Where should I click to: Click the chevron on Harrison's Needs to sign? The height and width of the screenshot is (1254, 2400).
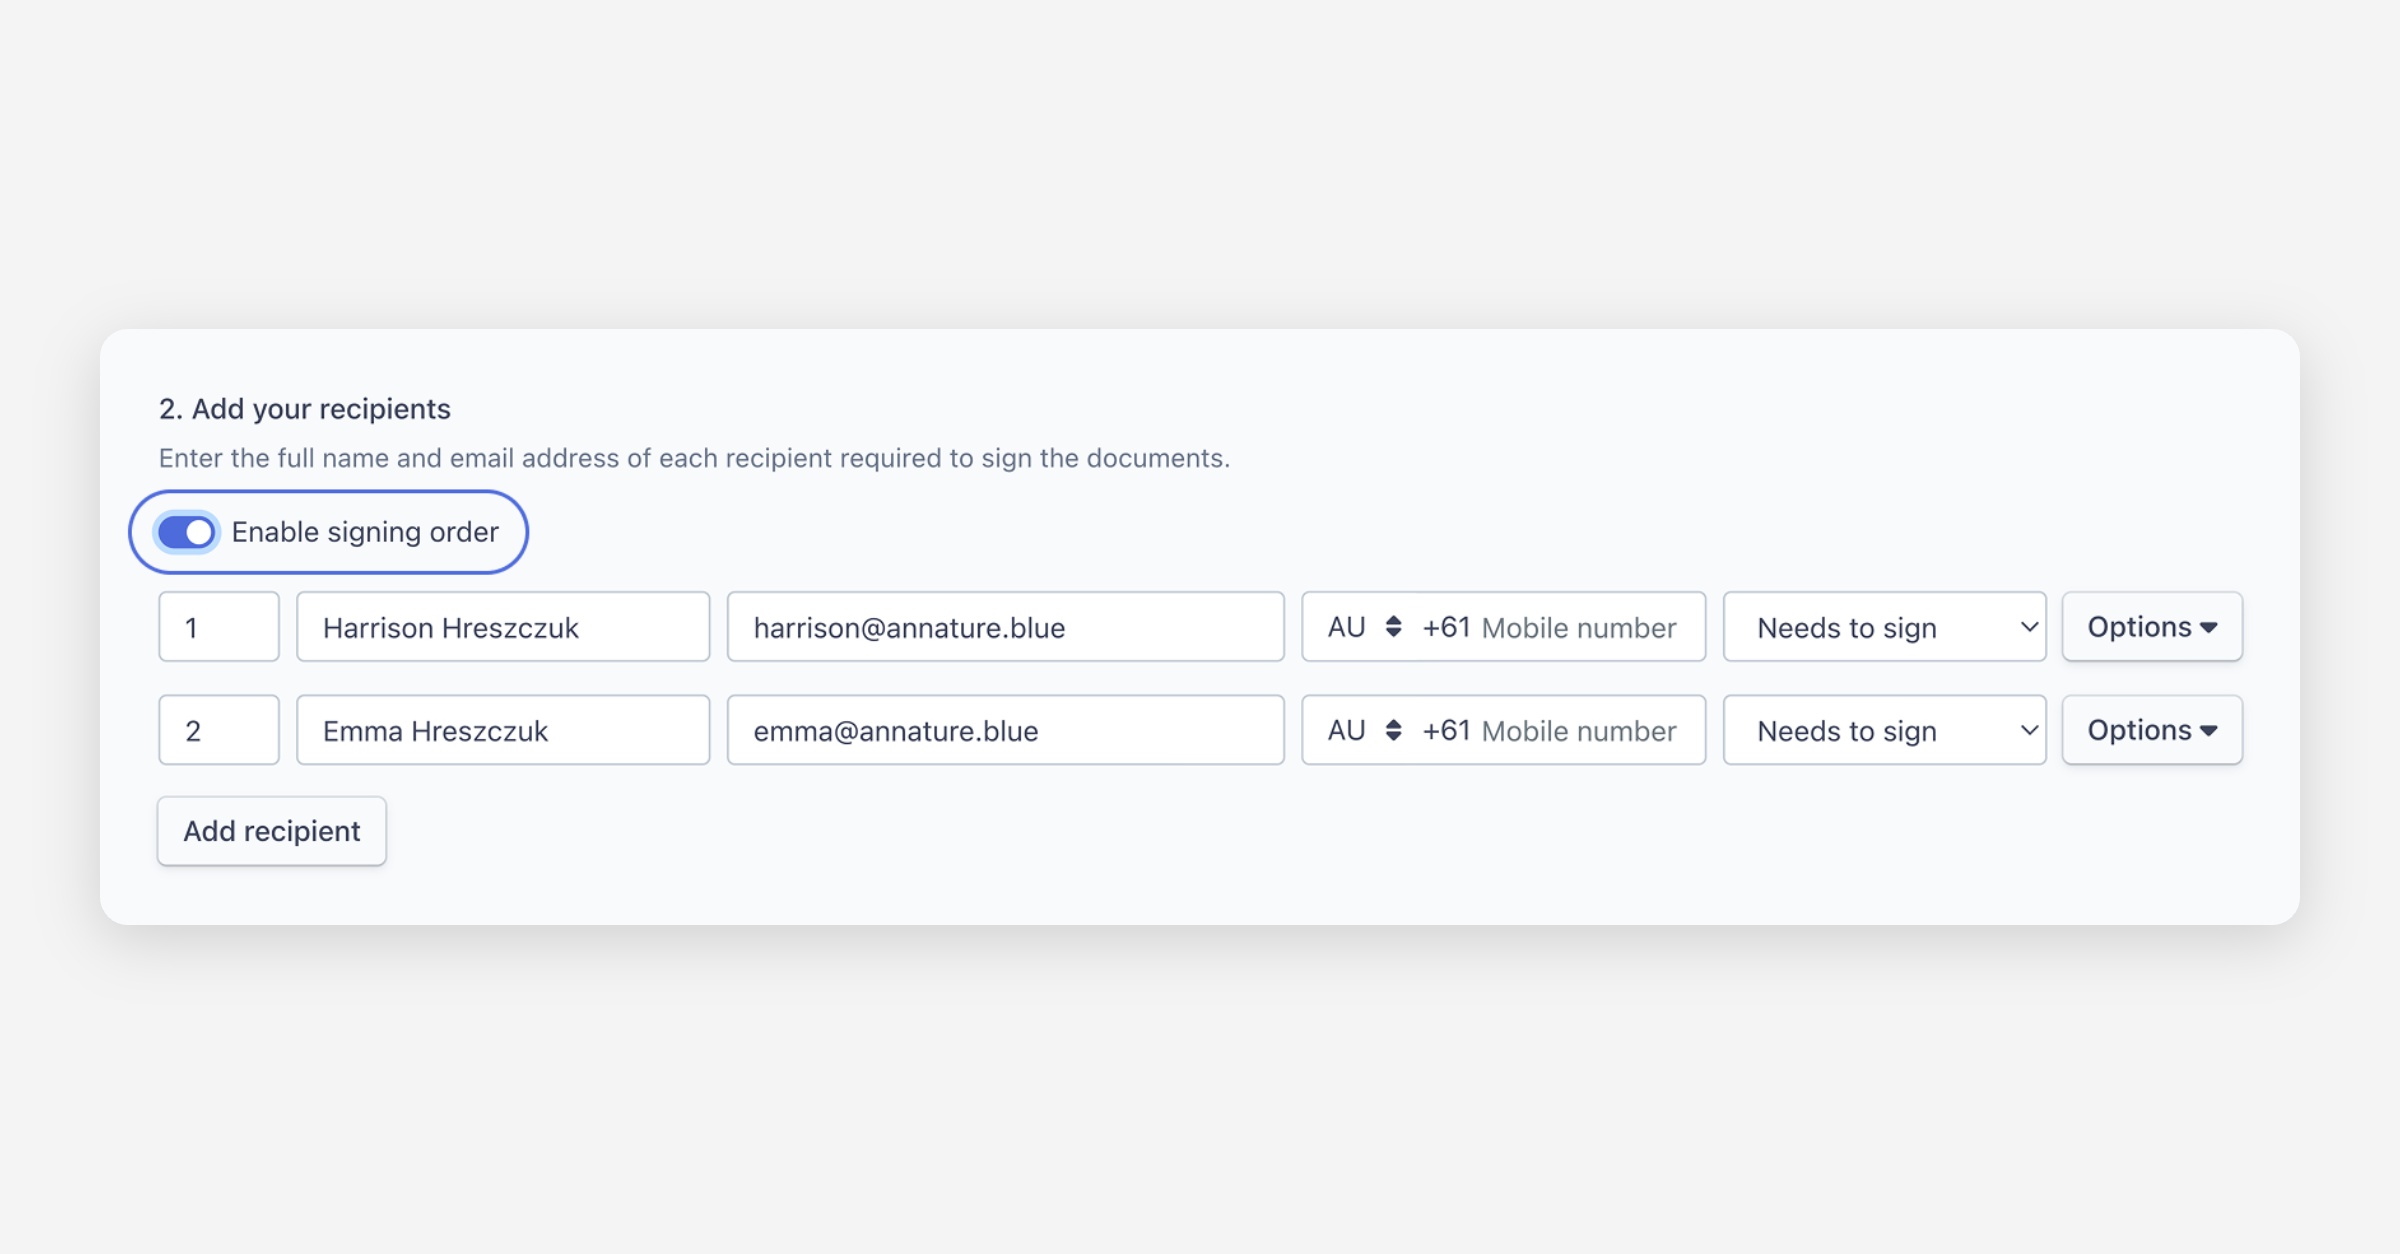(x=2028, y=627)
